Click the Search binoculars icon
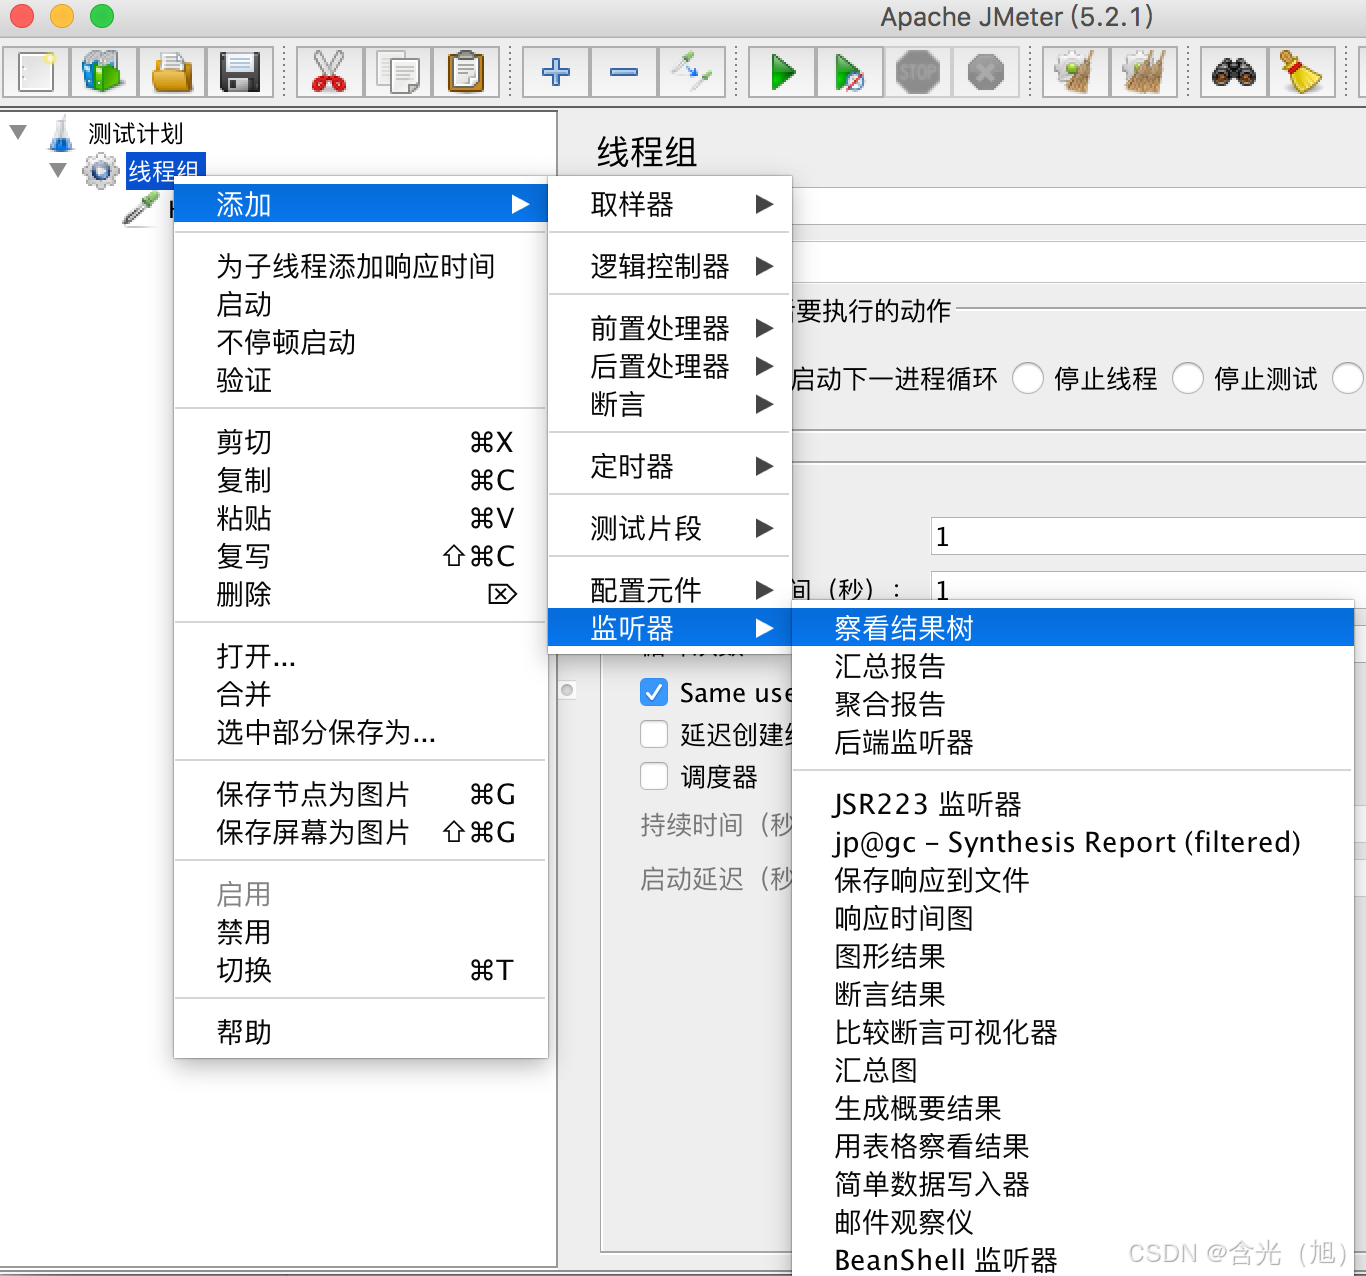Image resolution: width=1366 pixels, height=1276 pixels. point(1234,72)
